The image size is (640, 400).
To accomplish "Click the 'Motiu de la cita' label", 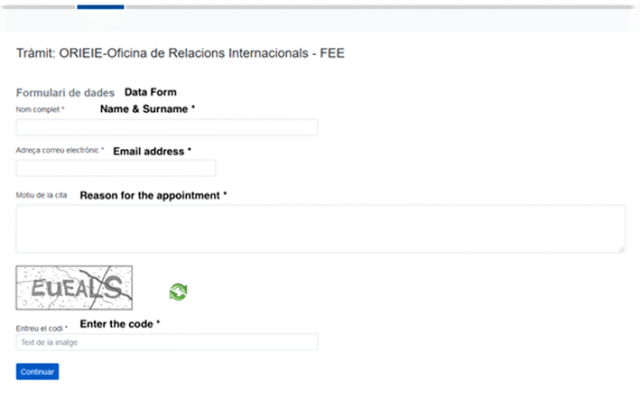I will point(42,195).
